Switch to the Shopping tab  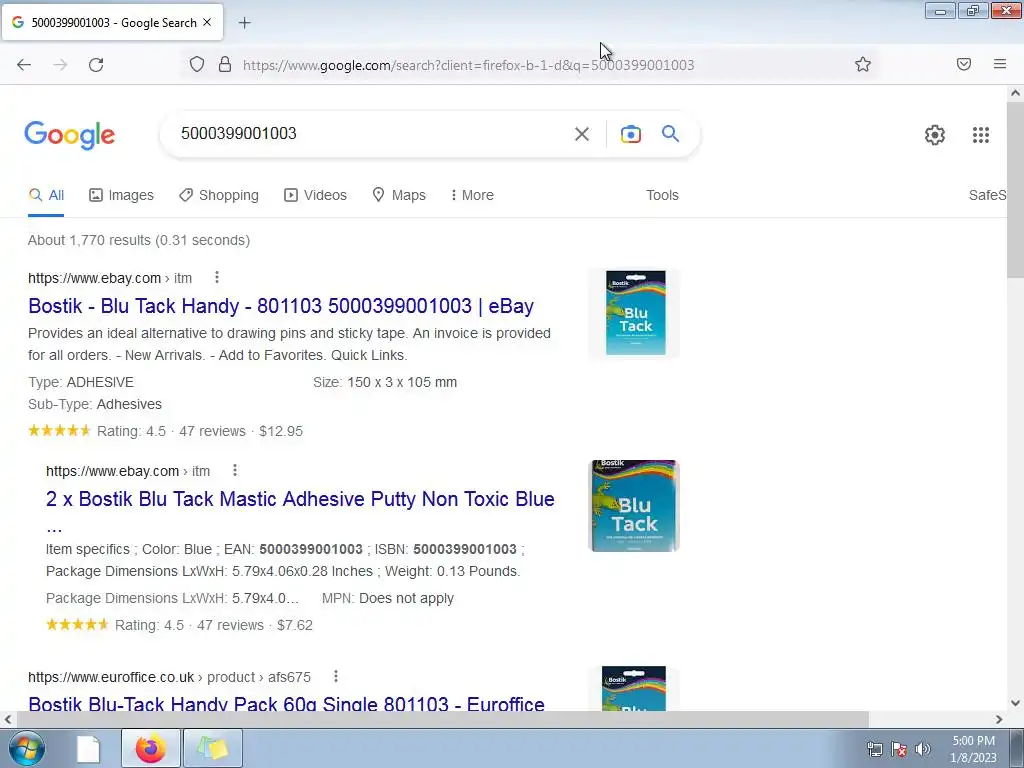coord(219,195)
